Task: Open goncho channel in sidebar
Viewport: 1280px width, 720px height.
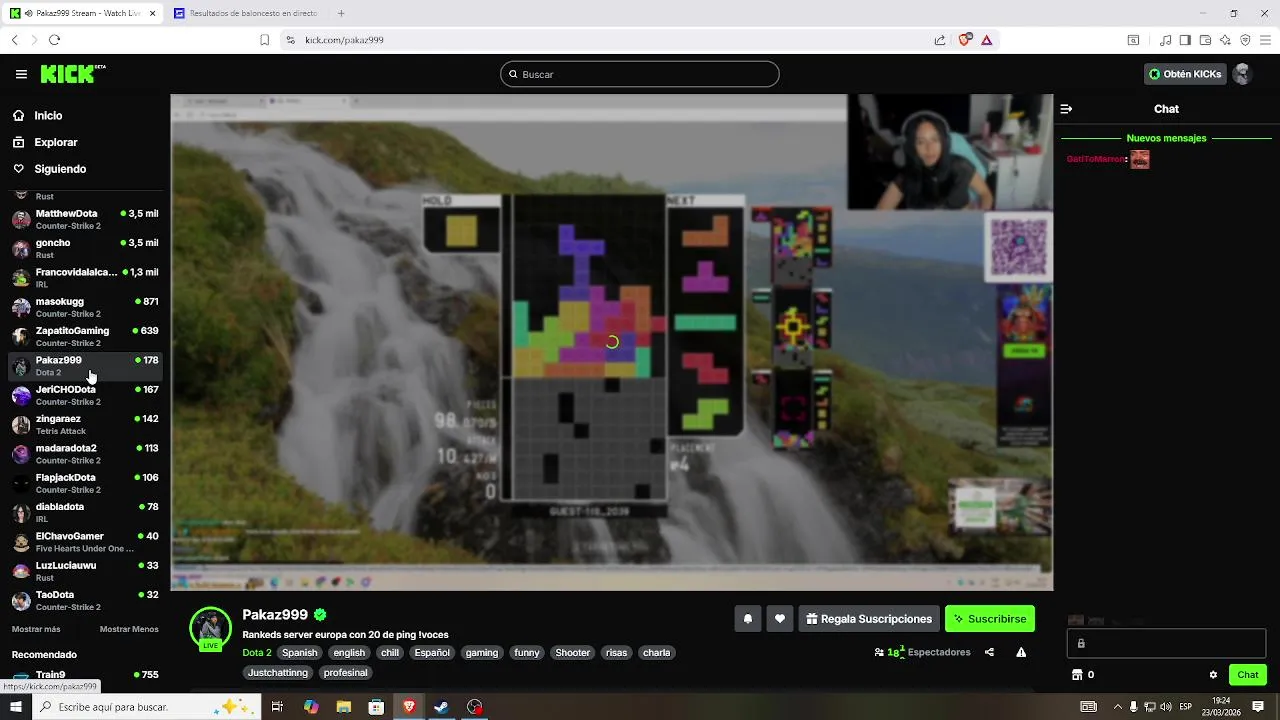Action: tap(84, 248)
